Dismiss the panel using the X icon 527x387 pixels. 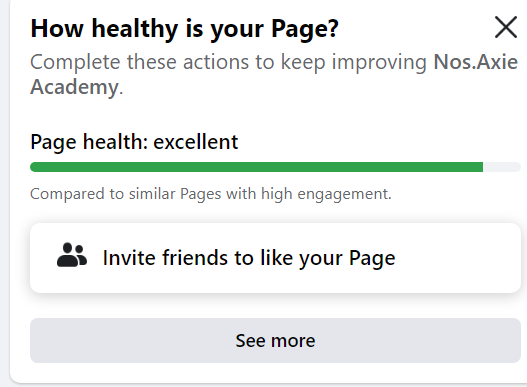tap(506, 27)
